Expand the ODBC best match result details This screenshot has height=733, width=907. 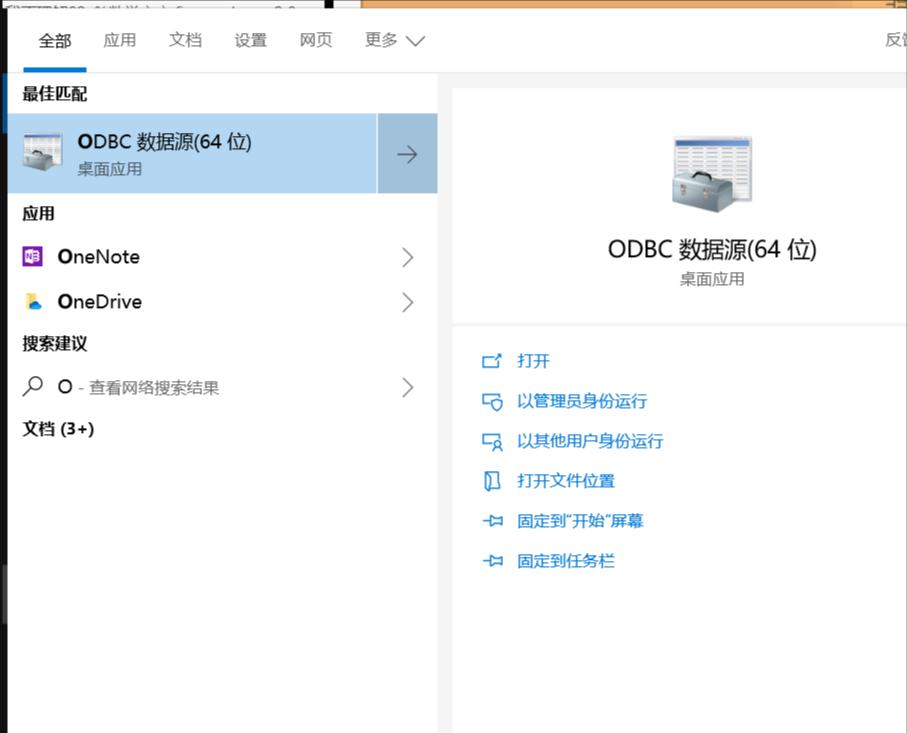coord(407,154)
